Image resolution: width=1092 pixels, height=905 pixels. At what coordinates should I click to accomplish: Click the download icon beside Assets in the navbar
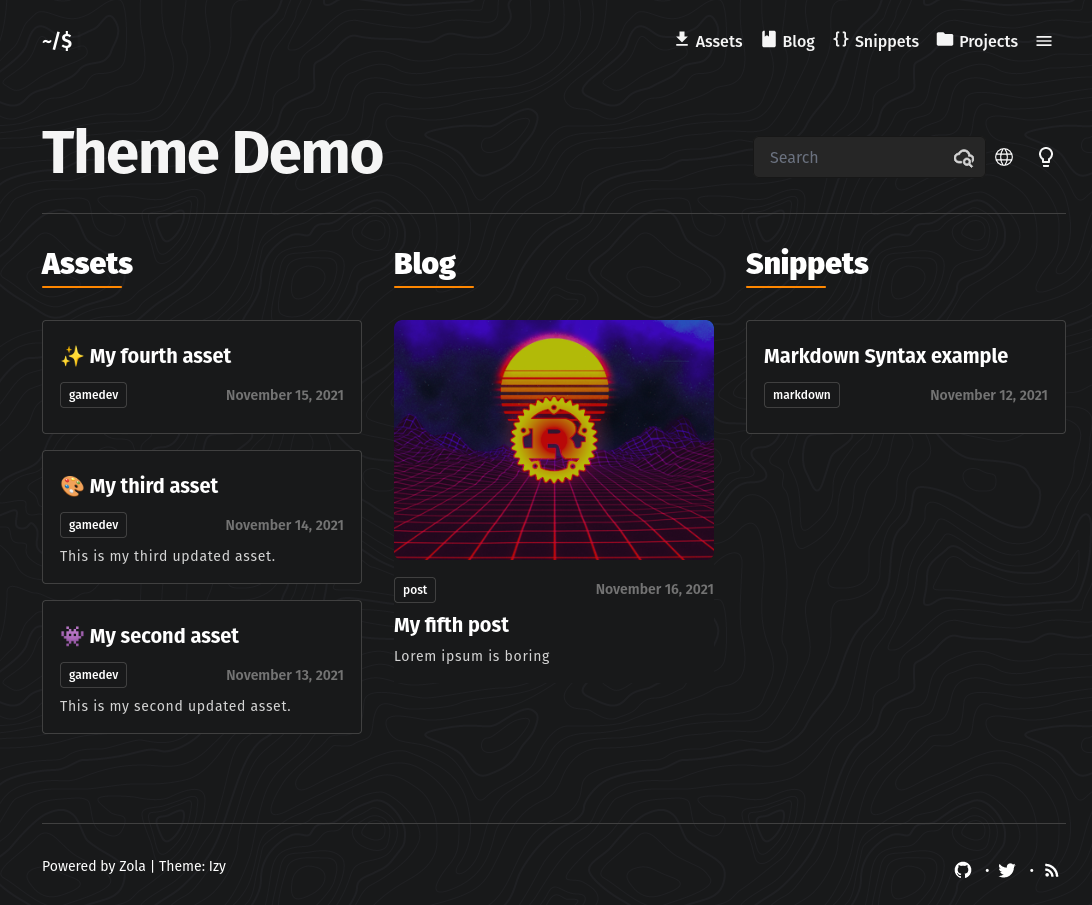(682, 40)
